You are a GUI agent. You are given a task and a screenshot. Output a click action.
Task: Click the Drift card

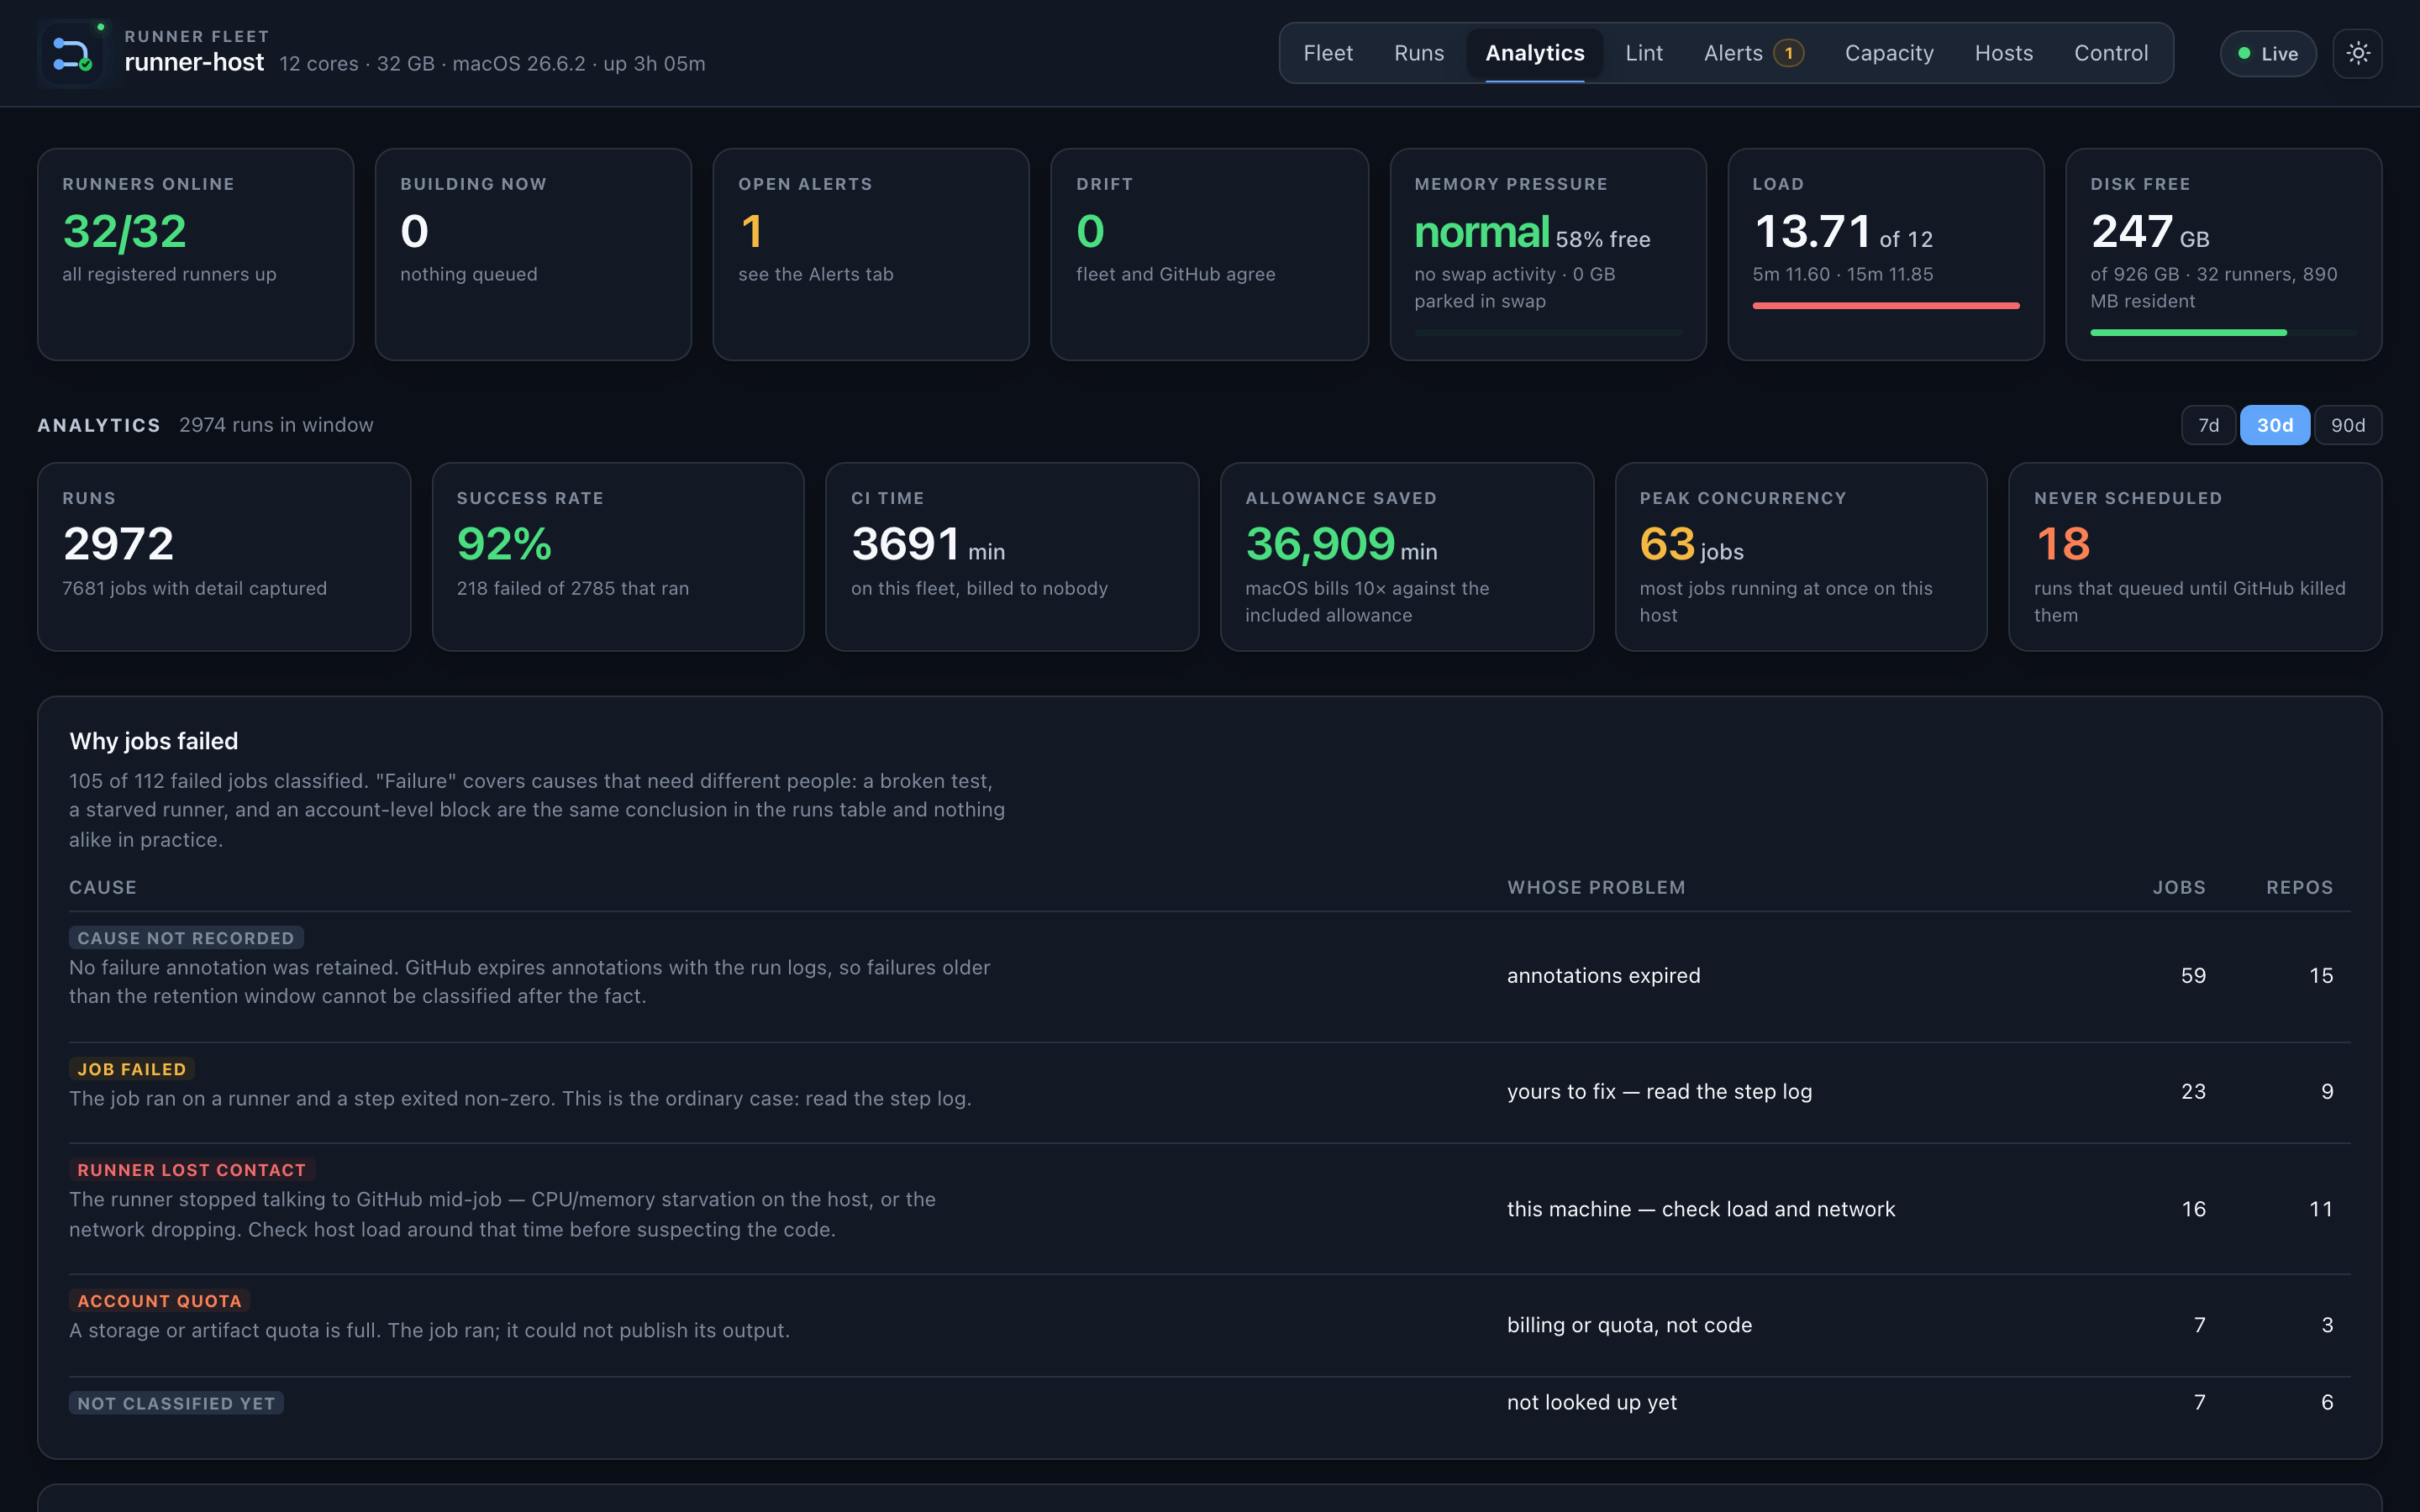click(1209, 254)
